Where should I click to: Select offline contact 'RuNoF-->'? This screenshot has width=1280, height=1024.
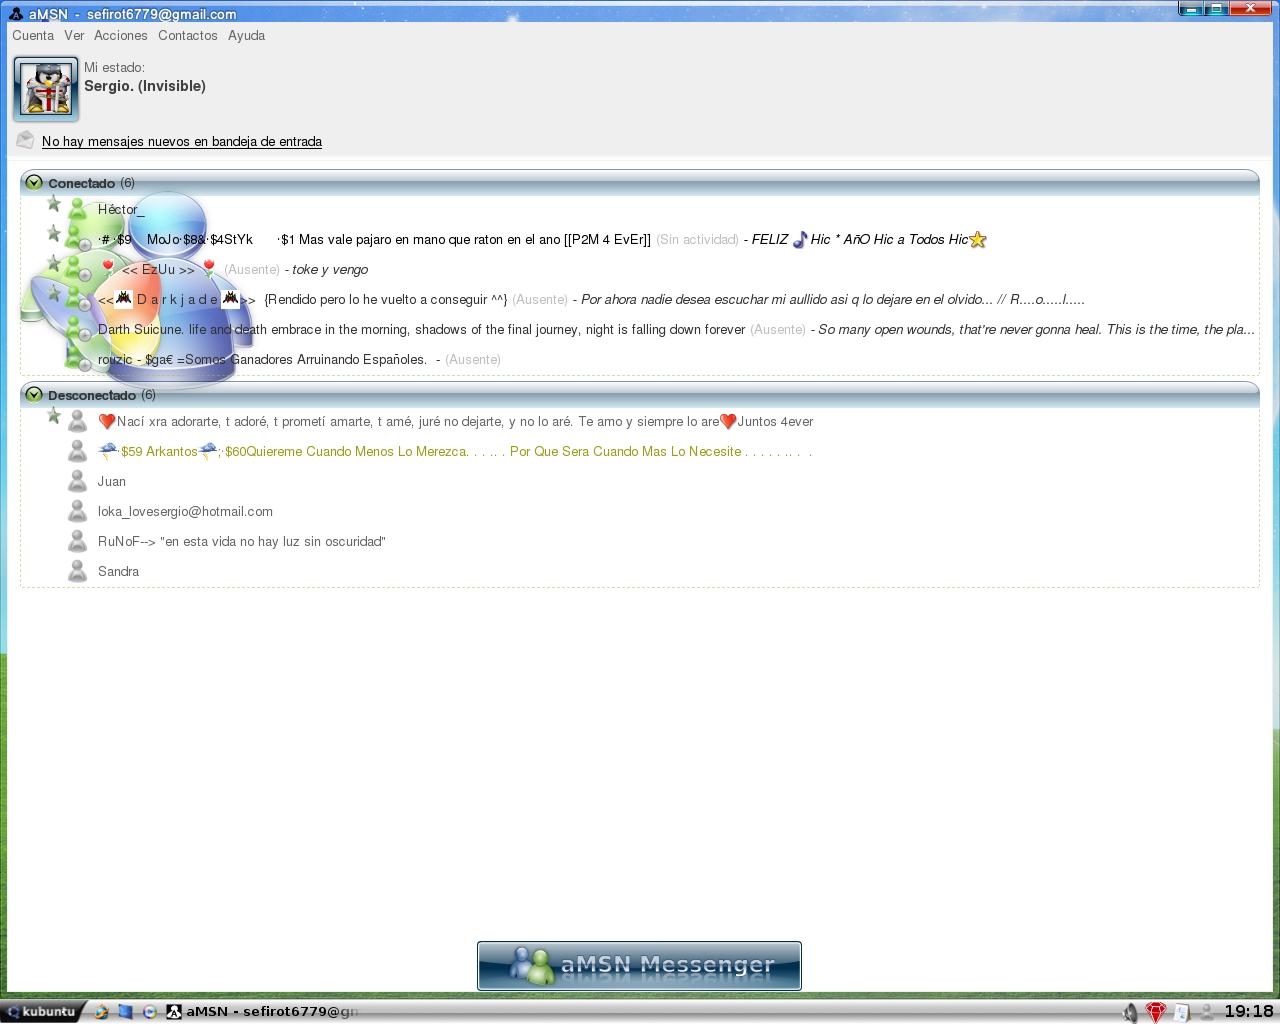coord(242,542)
